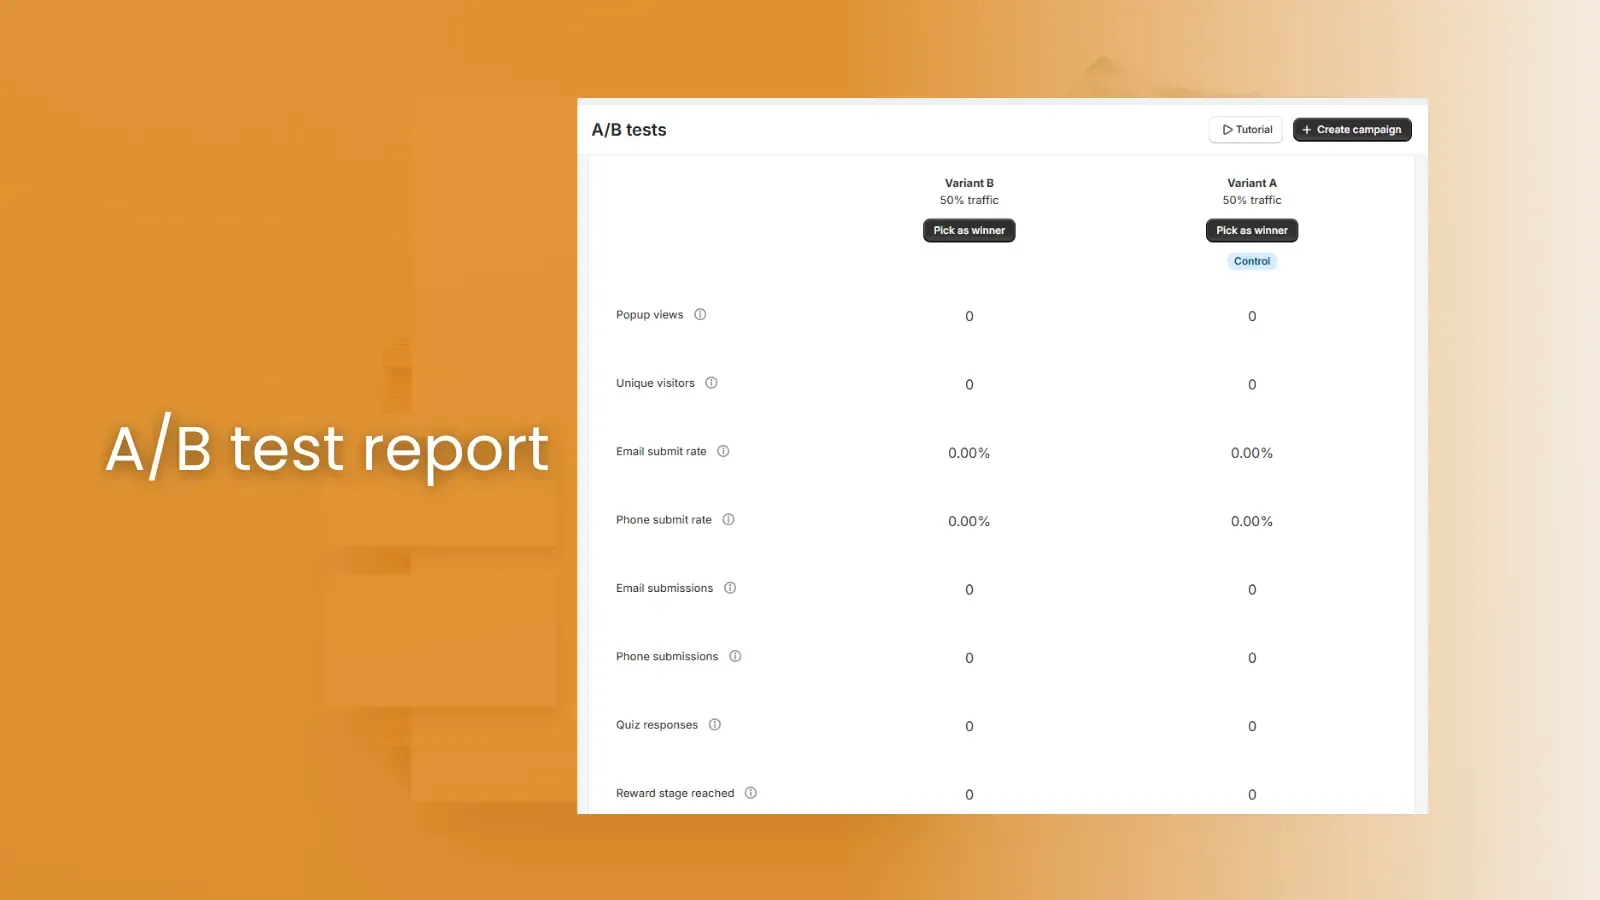Select Variant B Quiz responses value

click(x=969, y=727)
